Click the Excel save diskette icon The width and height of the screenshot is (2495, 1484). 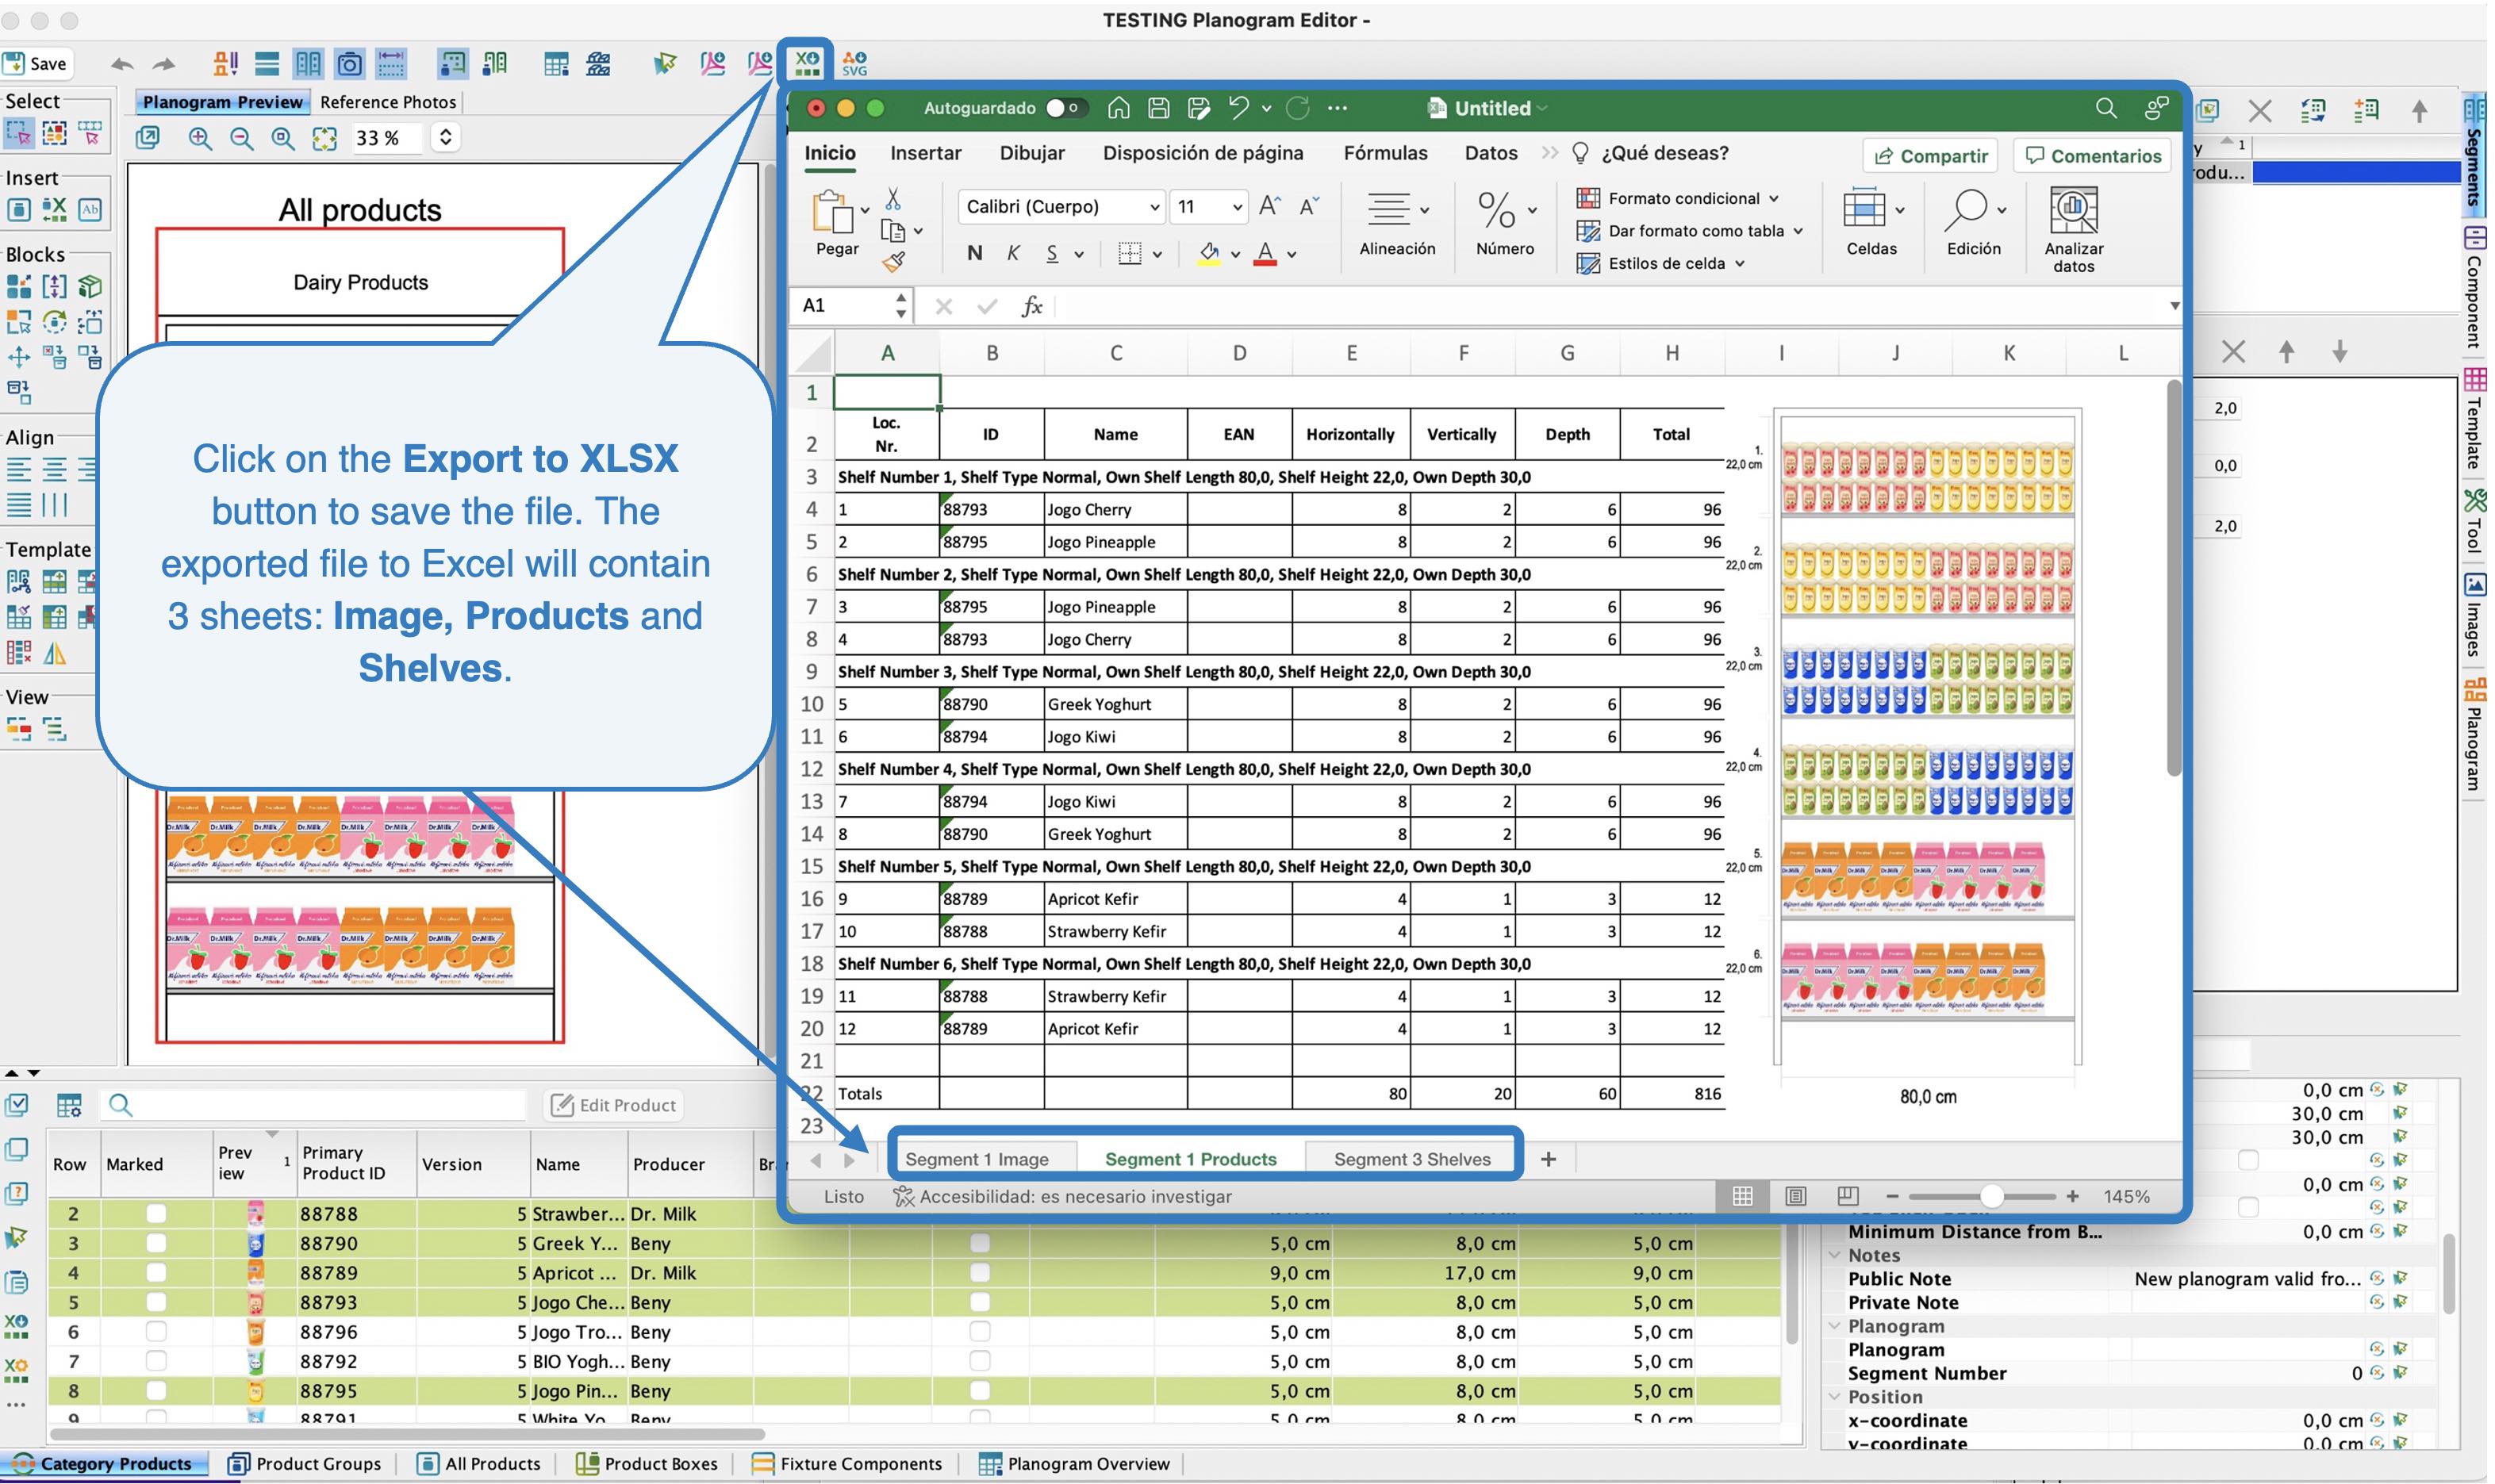(x=1158, y=108)
